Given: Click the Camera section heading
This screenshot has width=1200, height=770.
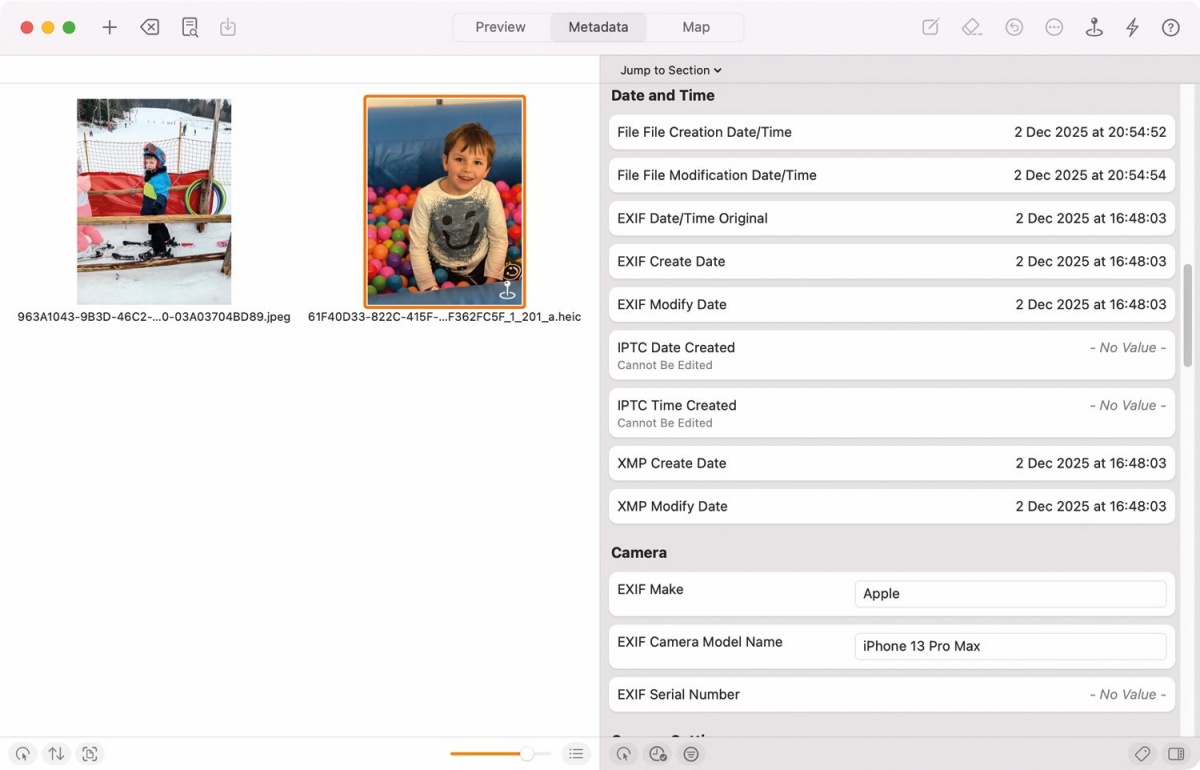Looking at the screenshot, I should 639,553.
